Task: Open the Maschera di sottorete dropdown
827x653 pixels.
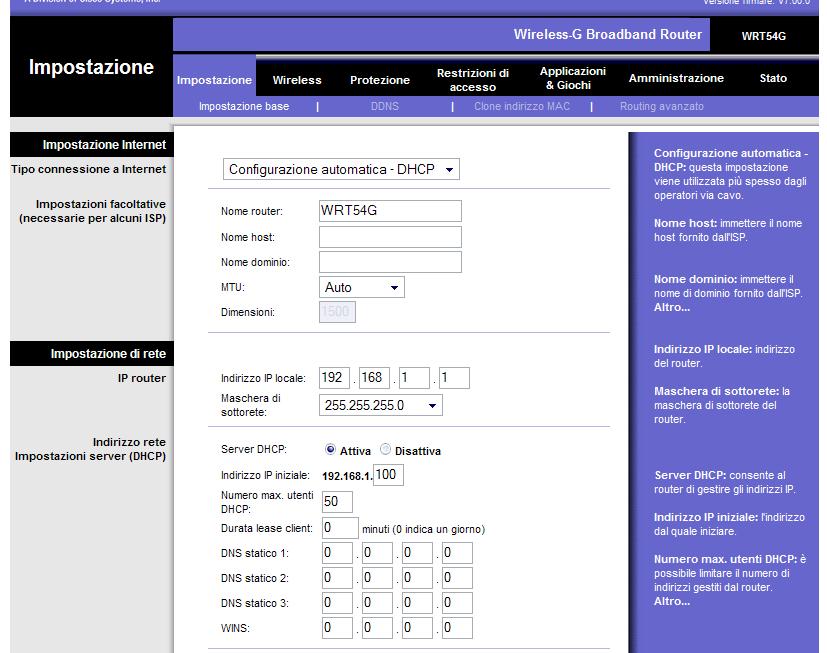Action: point(381,405)
